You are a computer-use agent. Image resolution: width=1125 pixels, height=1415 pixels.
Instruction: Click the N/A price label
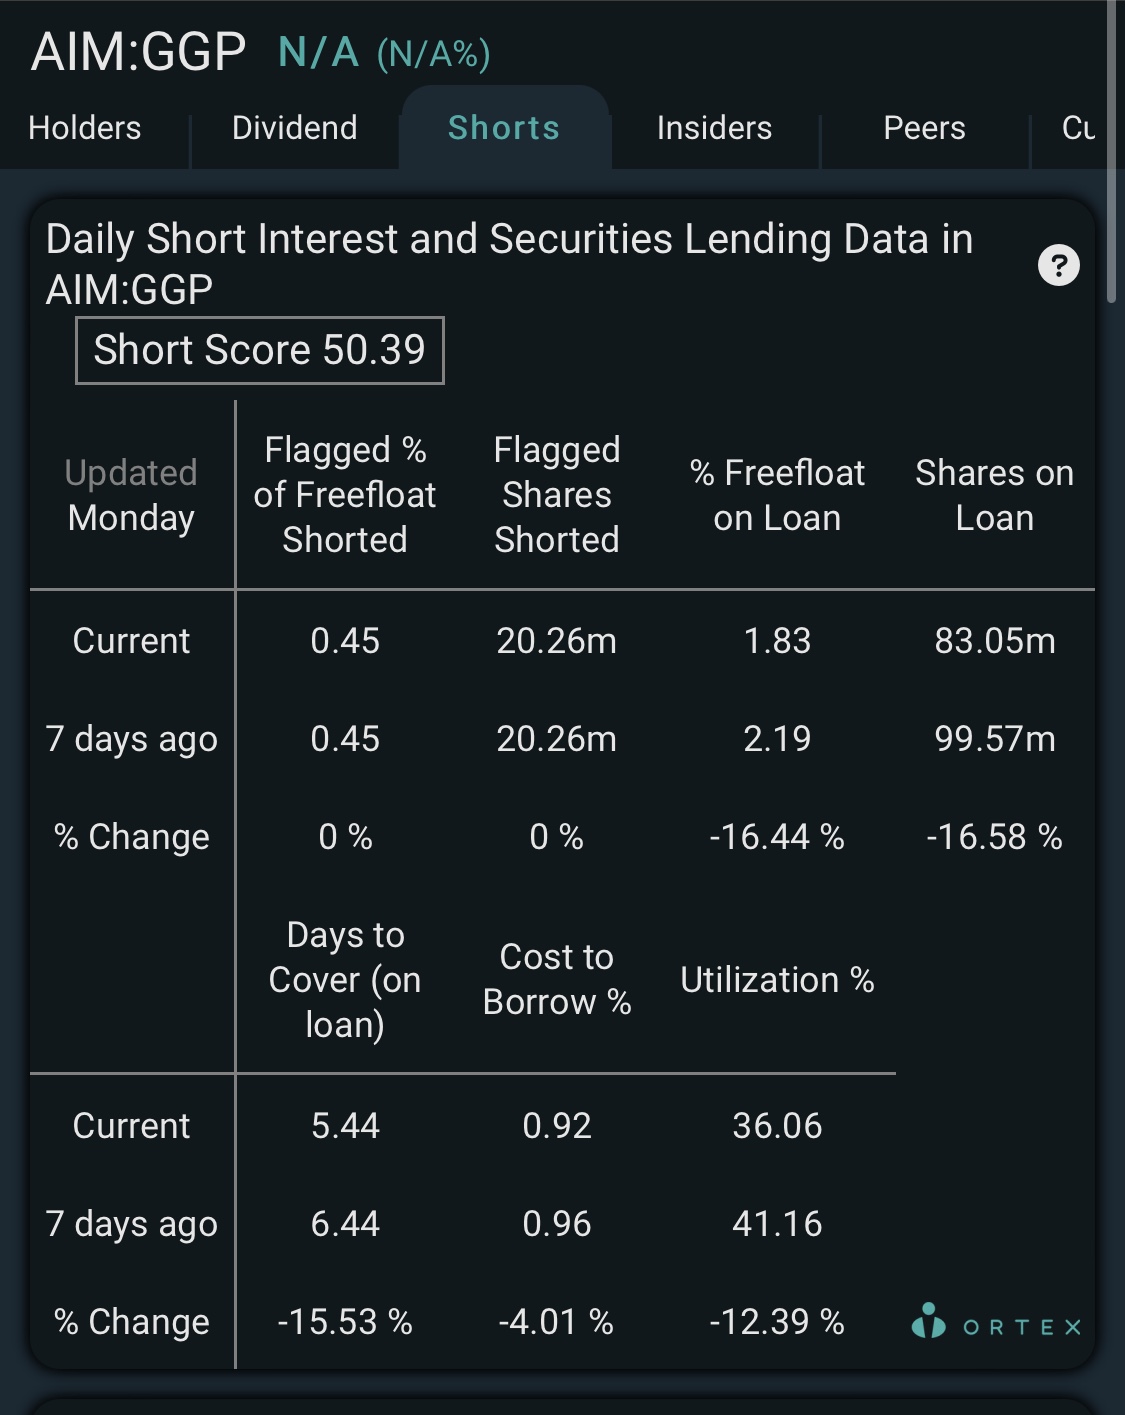click(319, 52)
